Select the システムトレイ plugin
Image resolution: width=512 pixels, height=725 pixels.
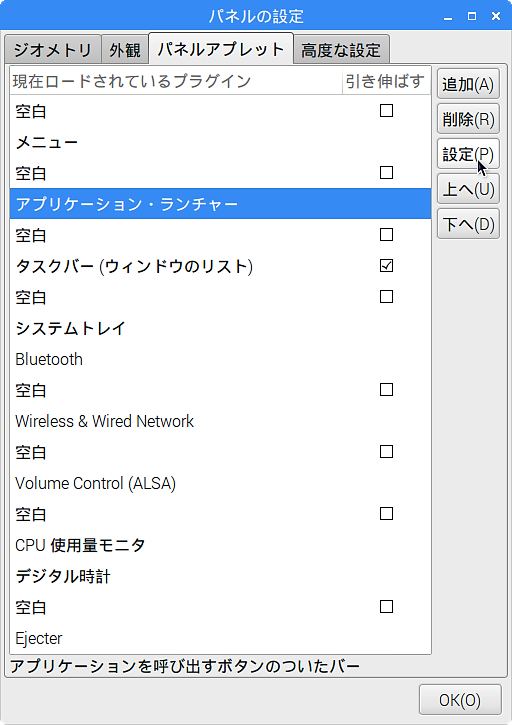(x=220, y=328)
